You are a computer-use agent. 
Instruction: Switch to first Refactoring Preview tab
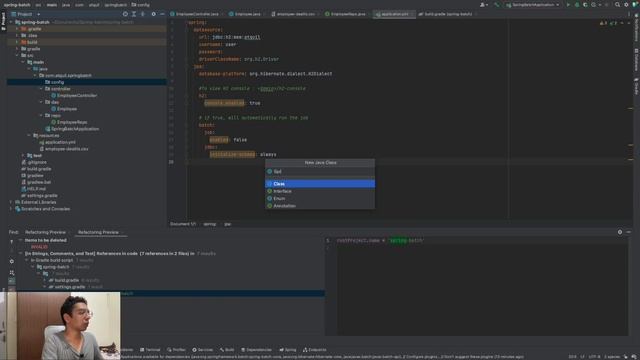[45, 232]
